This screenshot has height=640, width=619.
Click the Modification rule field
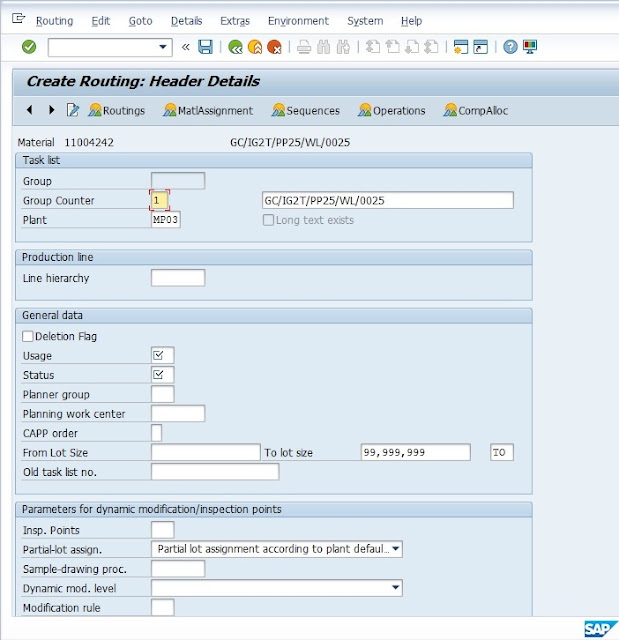(x=162, y=607)
